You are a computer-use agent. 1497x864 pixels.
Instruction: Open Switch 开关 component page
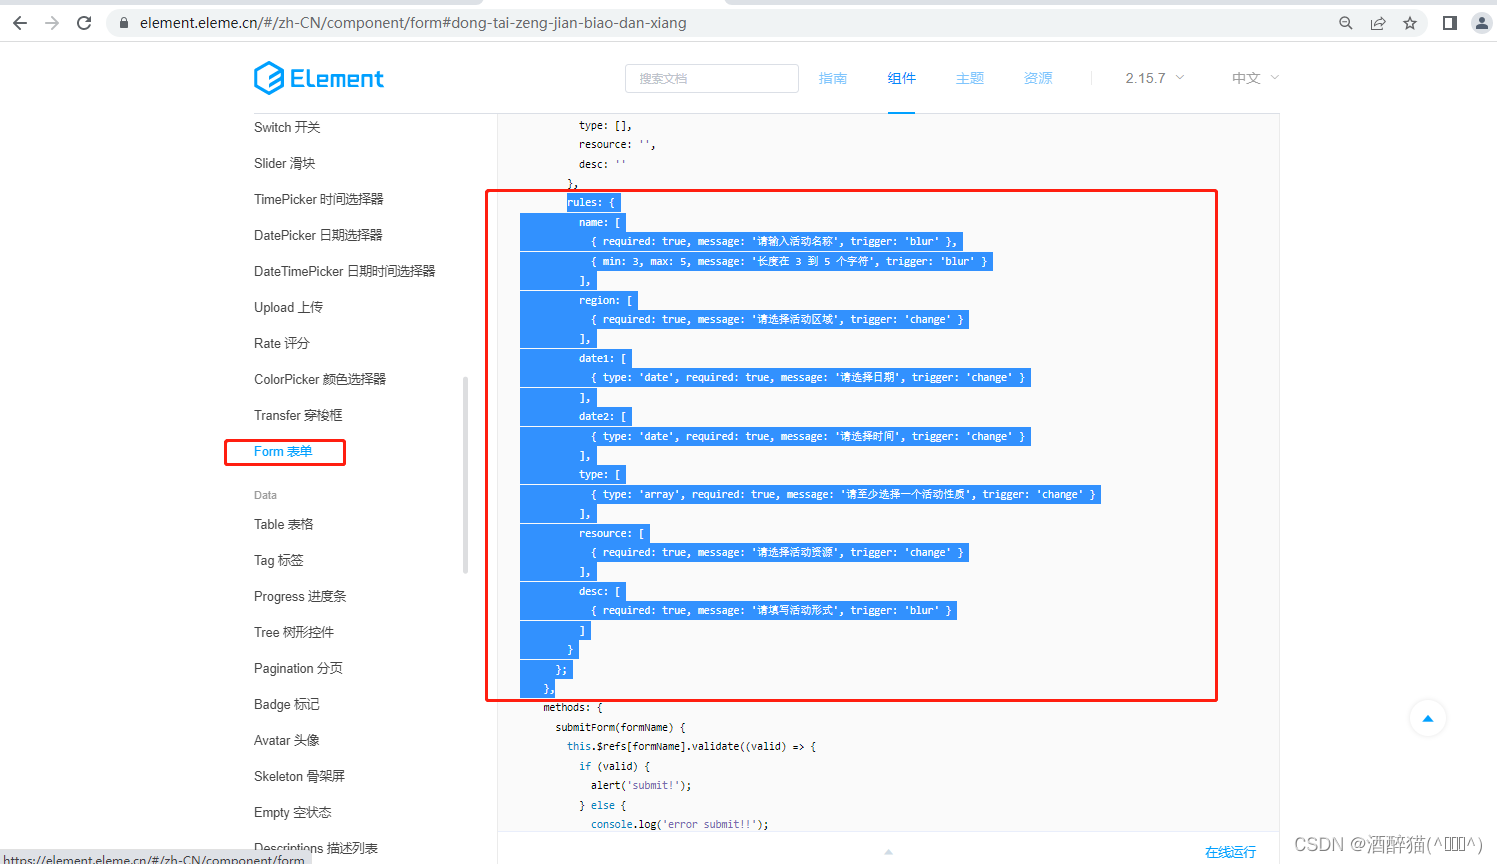coord(287,127)
